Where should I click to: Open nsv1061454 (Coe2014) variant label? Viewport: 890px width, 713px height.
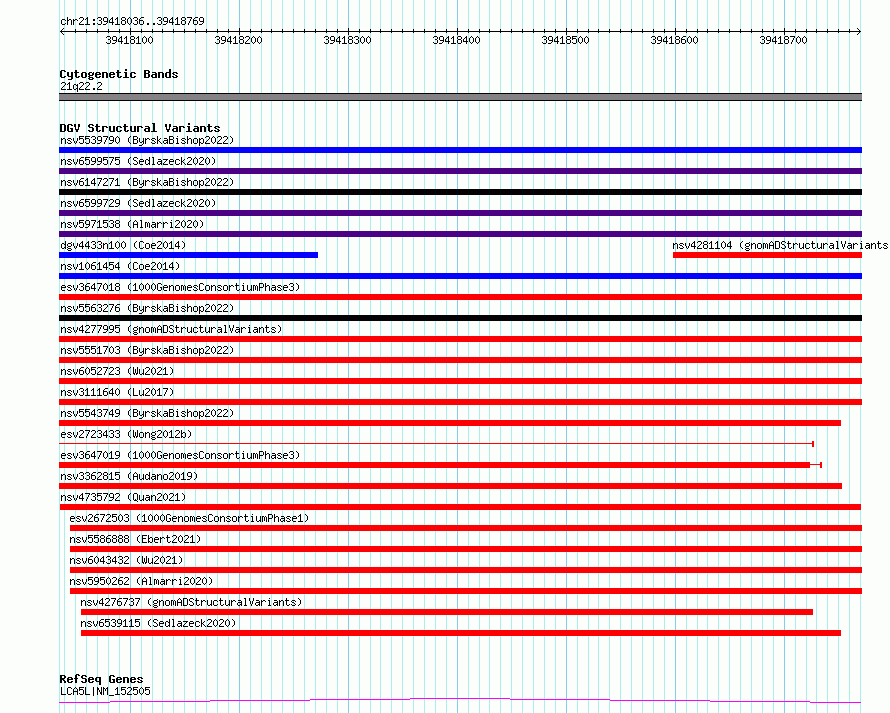120,266
